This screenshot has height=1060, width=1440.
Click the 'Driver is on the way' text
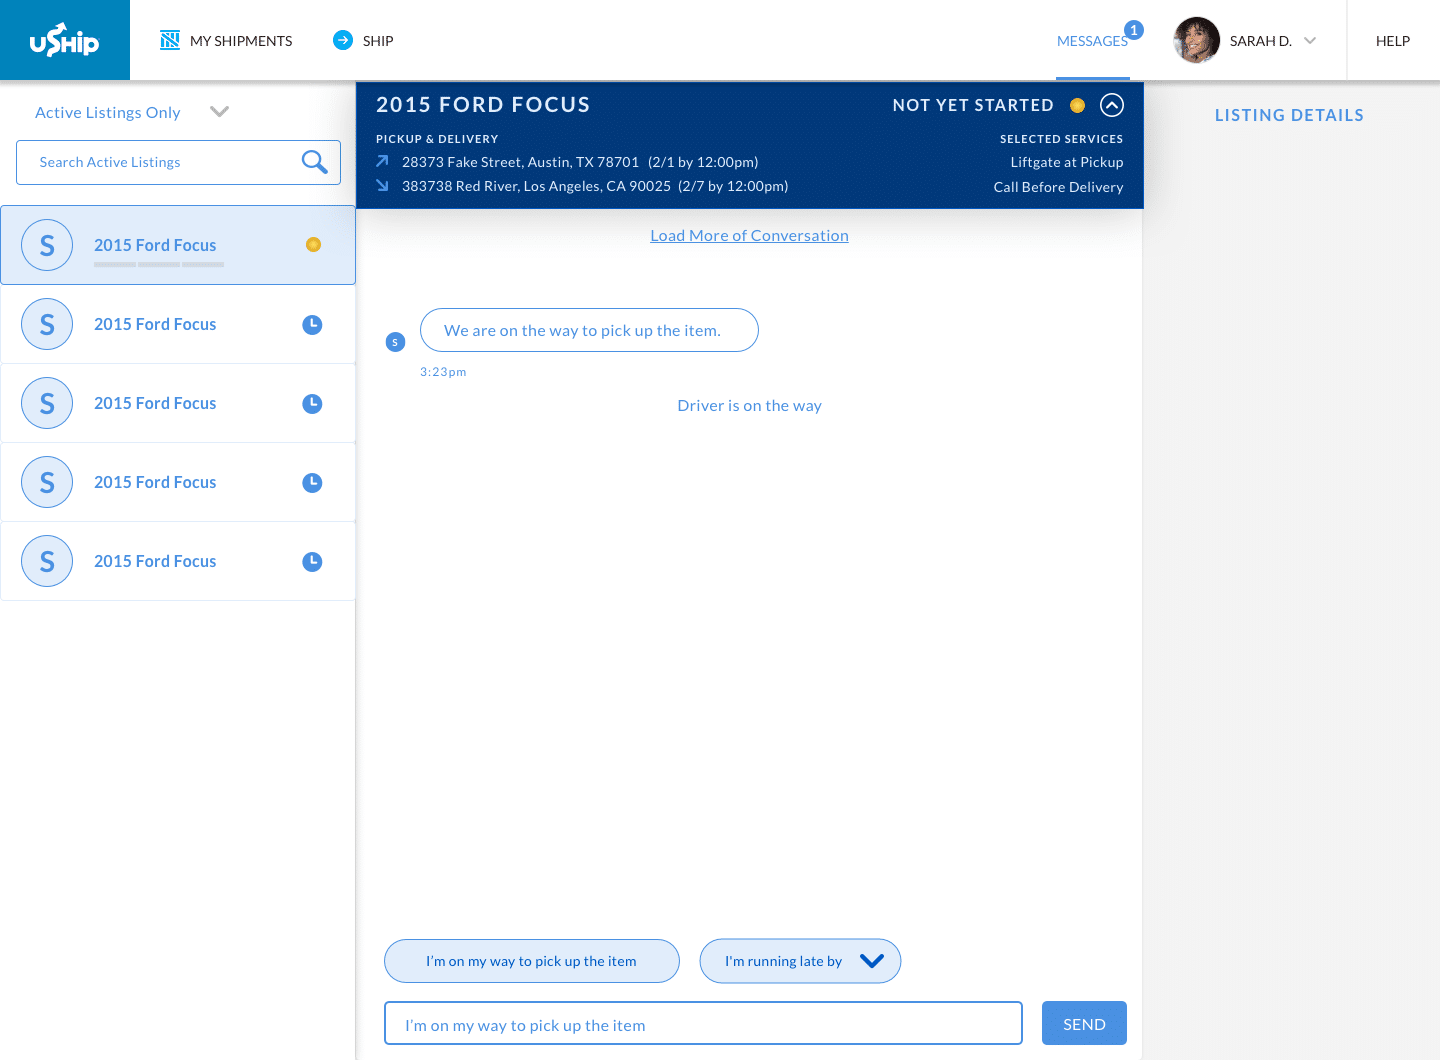749,406
